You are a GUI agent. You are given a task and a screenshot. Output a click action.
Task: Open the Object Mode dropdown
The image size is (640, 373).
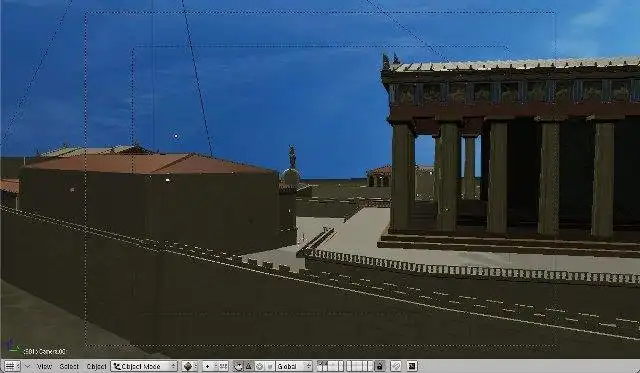coord(144,366)
